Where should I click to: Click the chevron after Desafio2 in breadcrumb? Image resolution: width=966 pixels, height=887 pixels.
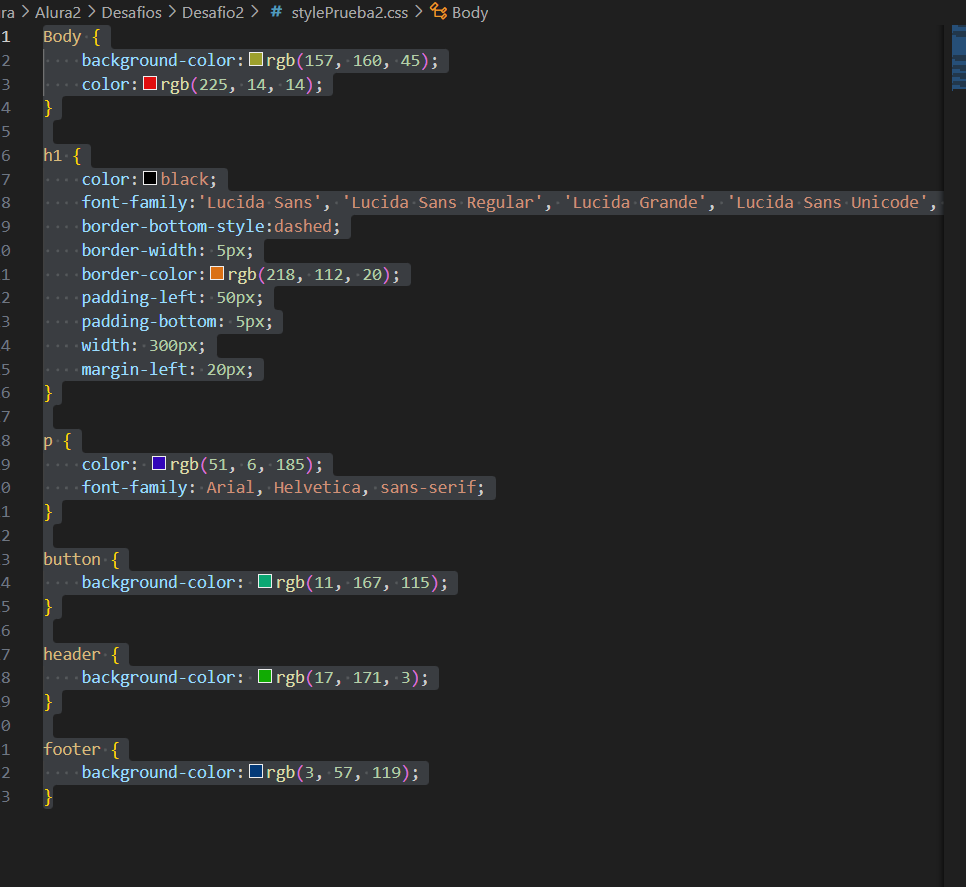click(x=254, y=12)
